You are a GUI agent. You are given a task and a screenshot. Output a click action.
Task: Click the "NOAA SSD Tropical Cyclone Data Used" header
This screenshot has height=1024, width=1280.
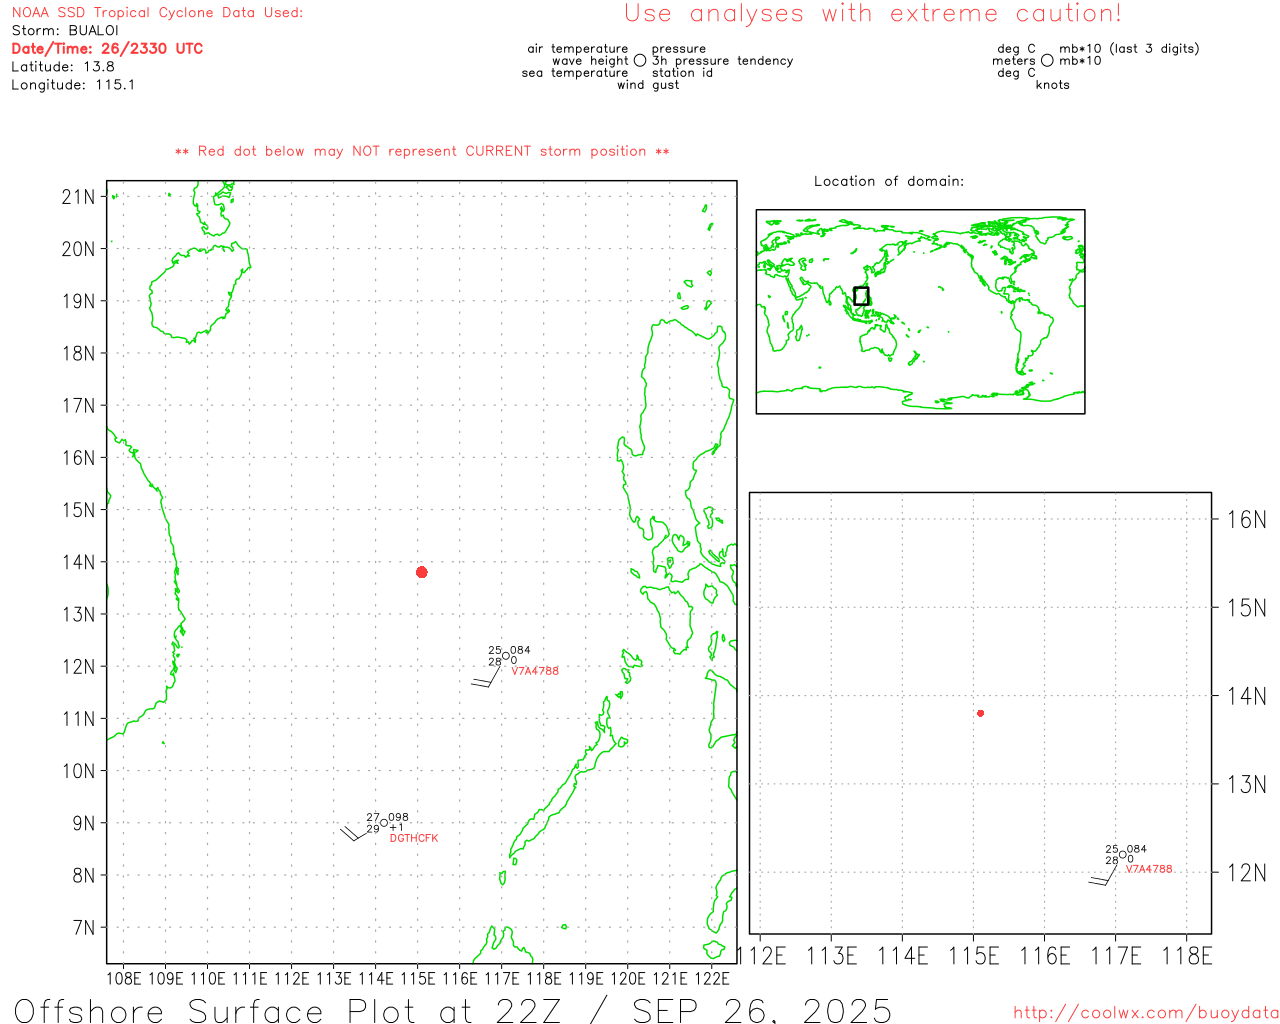[x=157, y=13]
